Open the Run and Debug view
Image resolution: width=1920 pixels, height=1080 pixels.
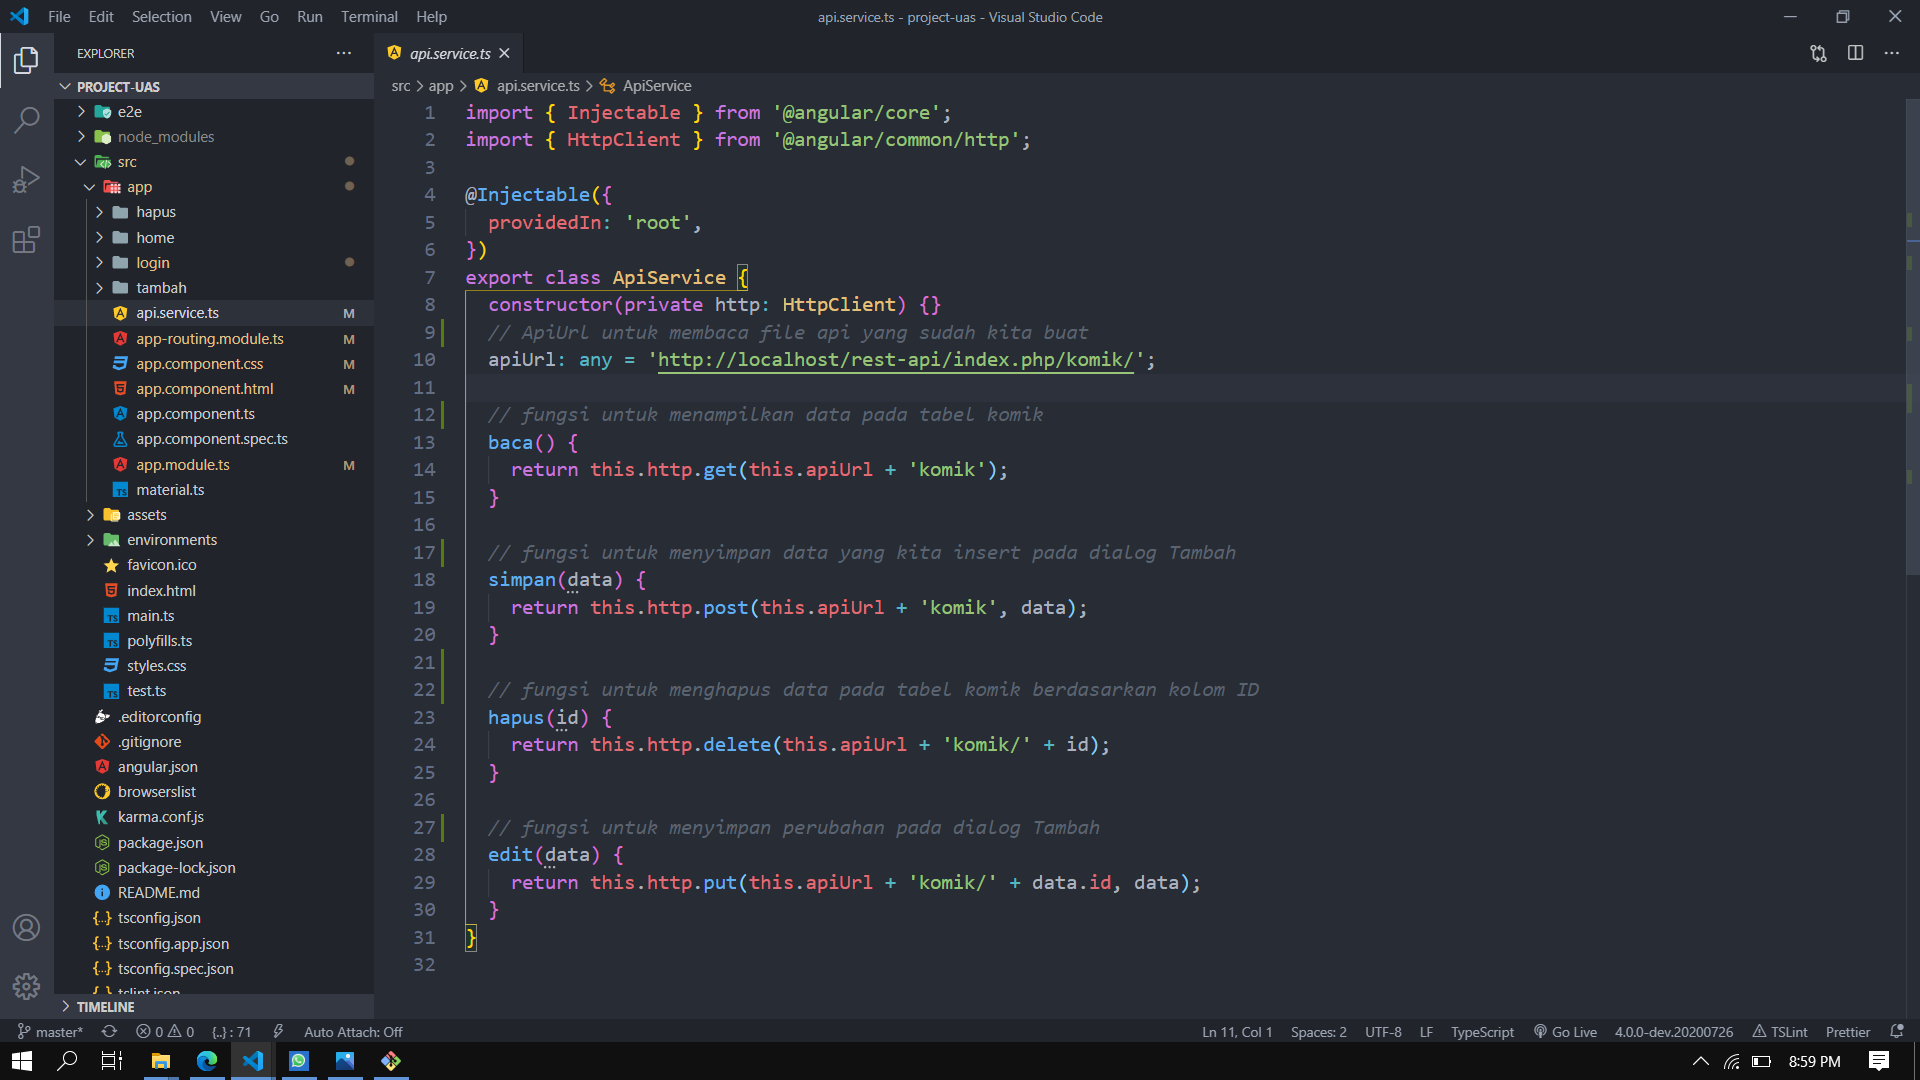[27, 180]
